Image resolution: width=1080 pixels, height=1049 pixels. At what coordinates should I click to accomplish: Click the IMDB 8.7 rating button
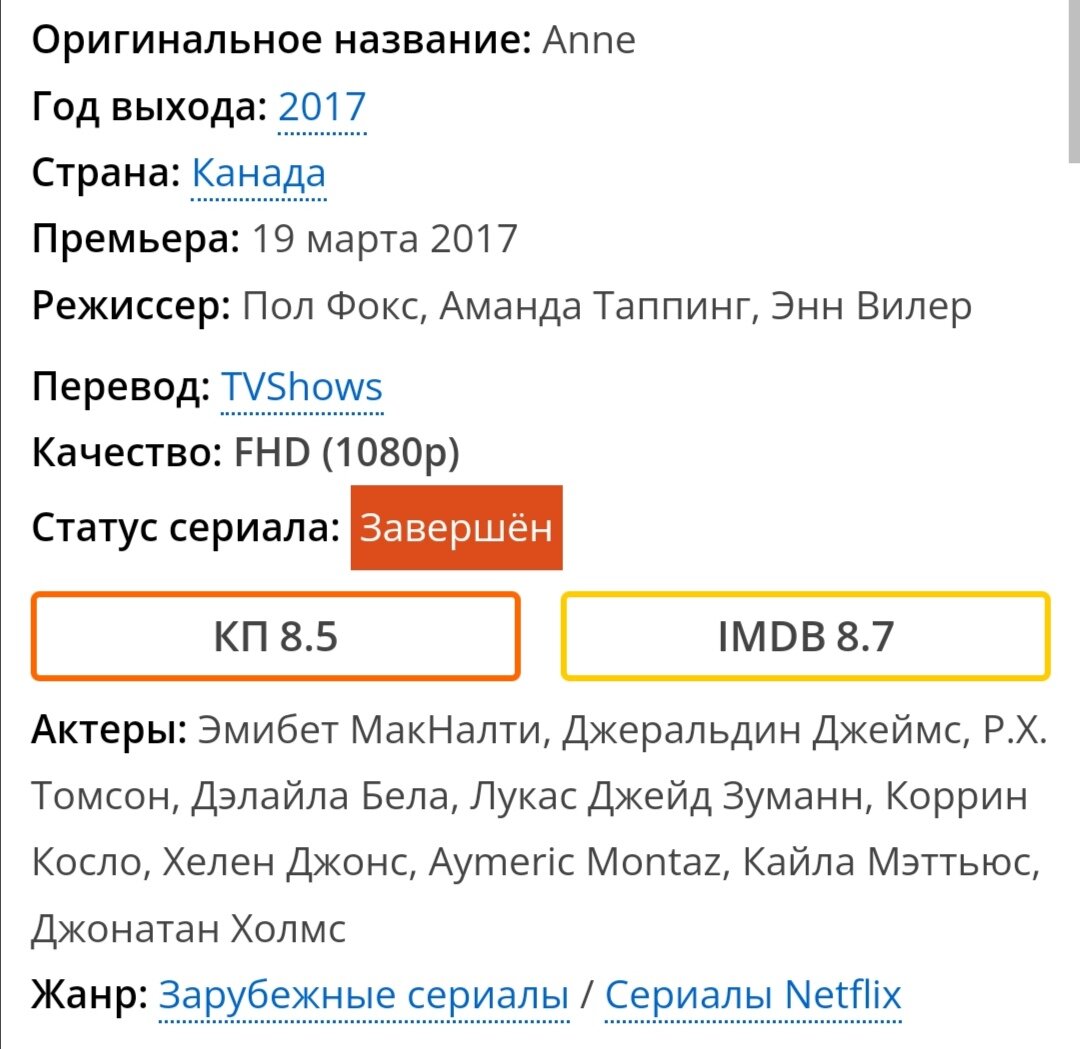pyautogui.click(x=805, y=636)
